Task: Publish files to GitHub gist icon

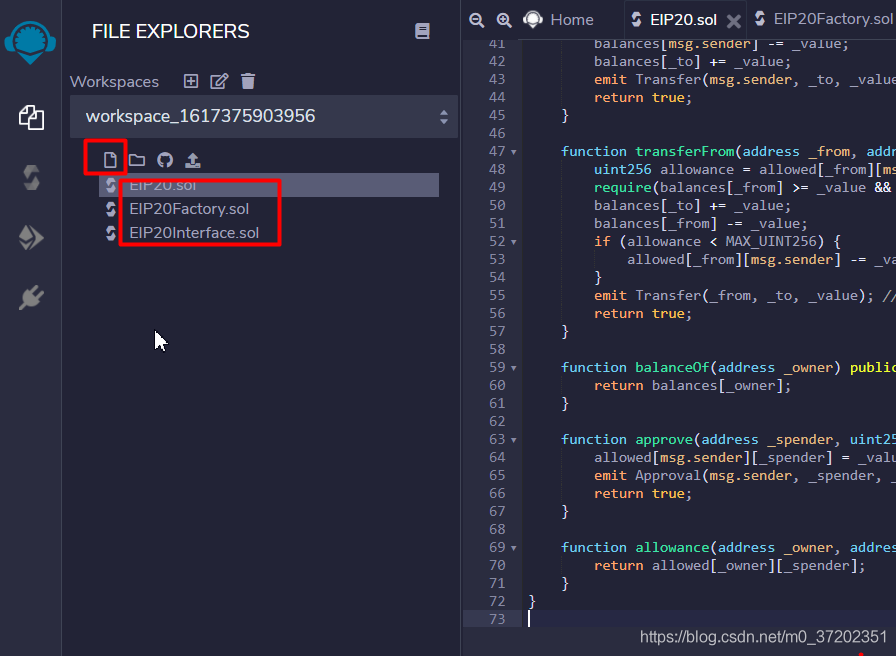Action: tap(165, 160)
